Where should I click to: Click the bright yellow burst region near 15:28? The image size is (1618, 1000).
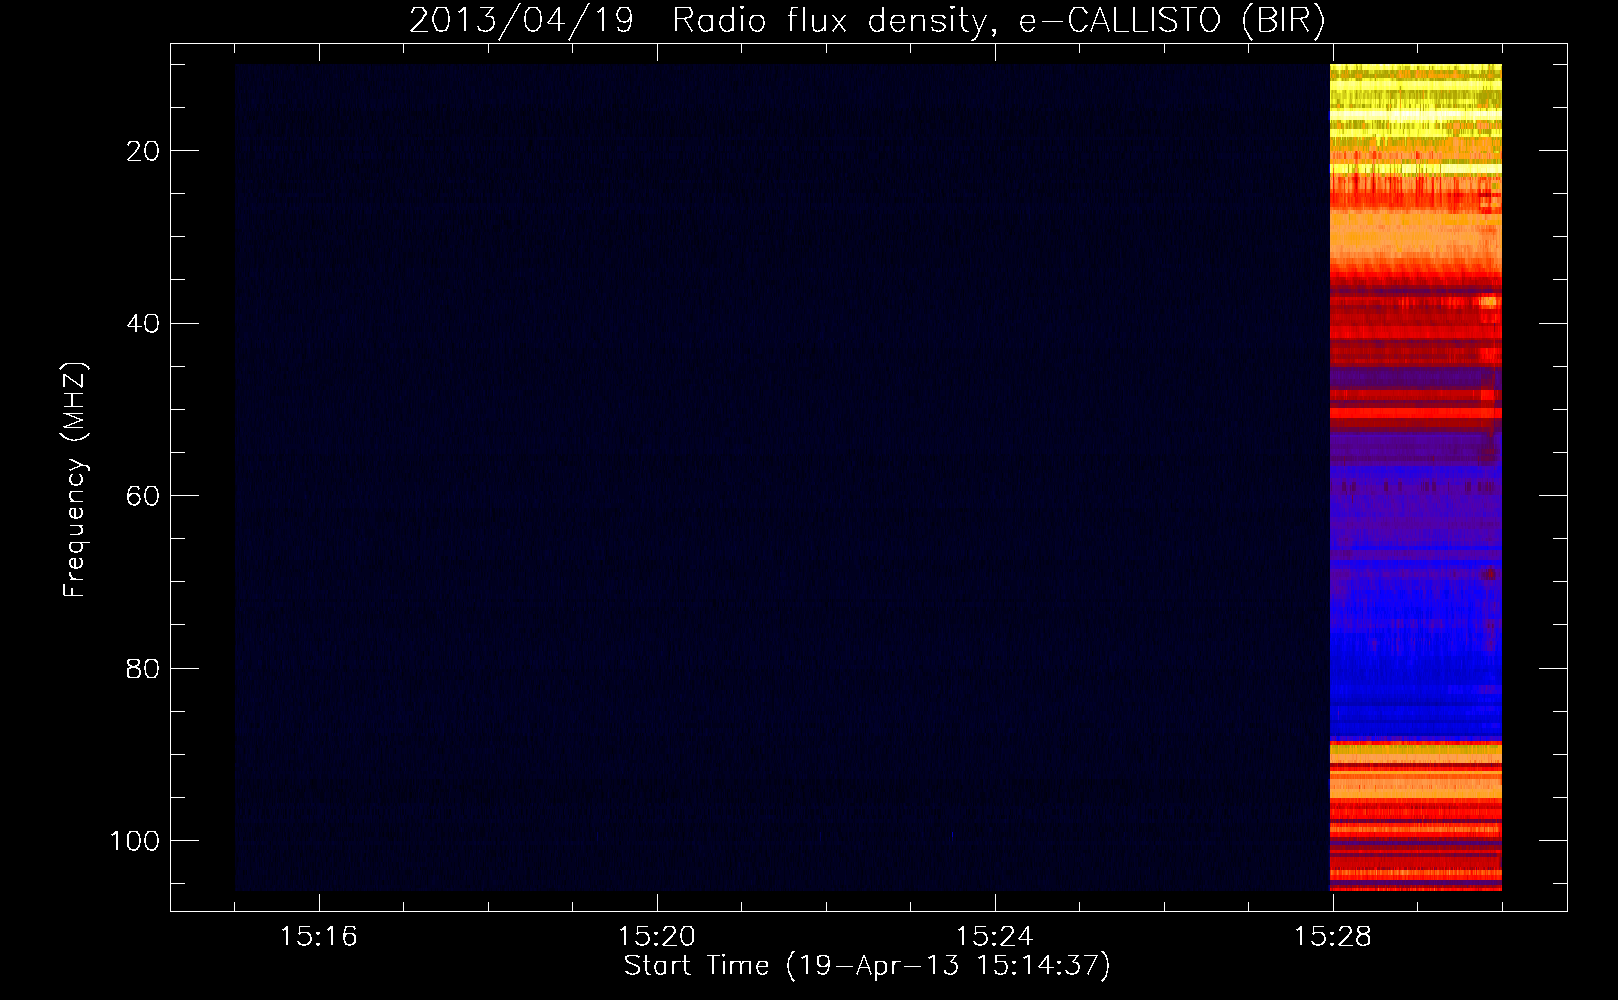[1415, 118]
